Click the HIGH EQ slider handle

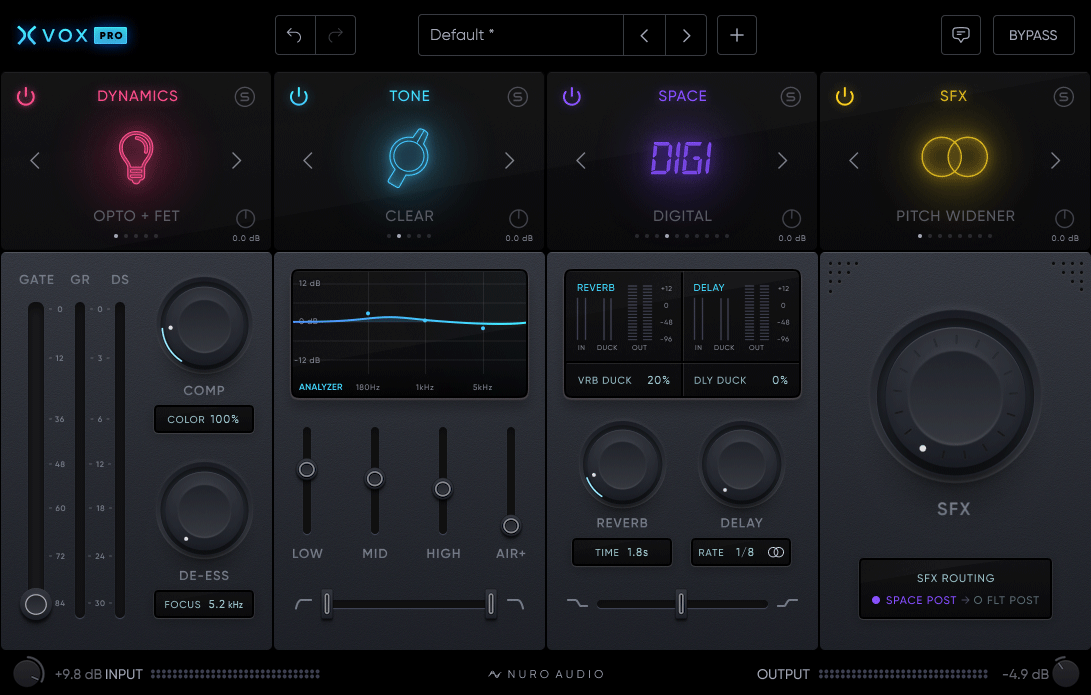click(443, 489)
